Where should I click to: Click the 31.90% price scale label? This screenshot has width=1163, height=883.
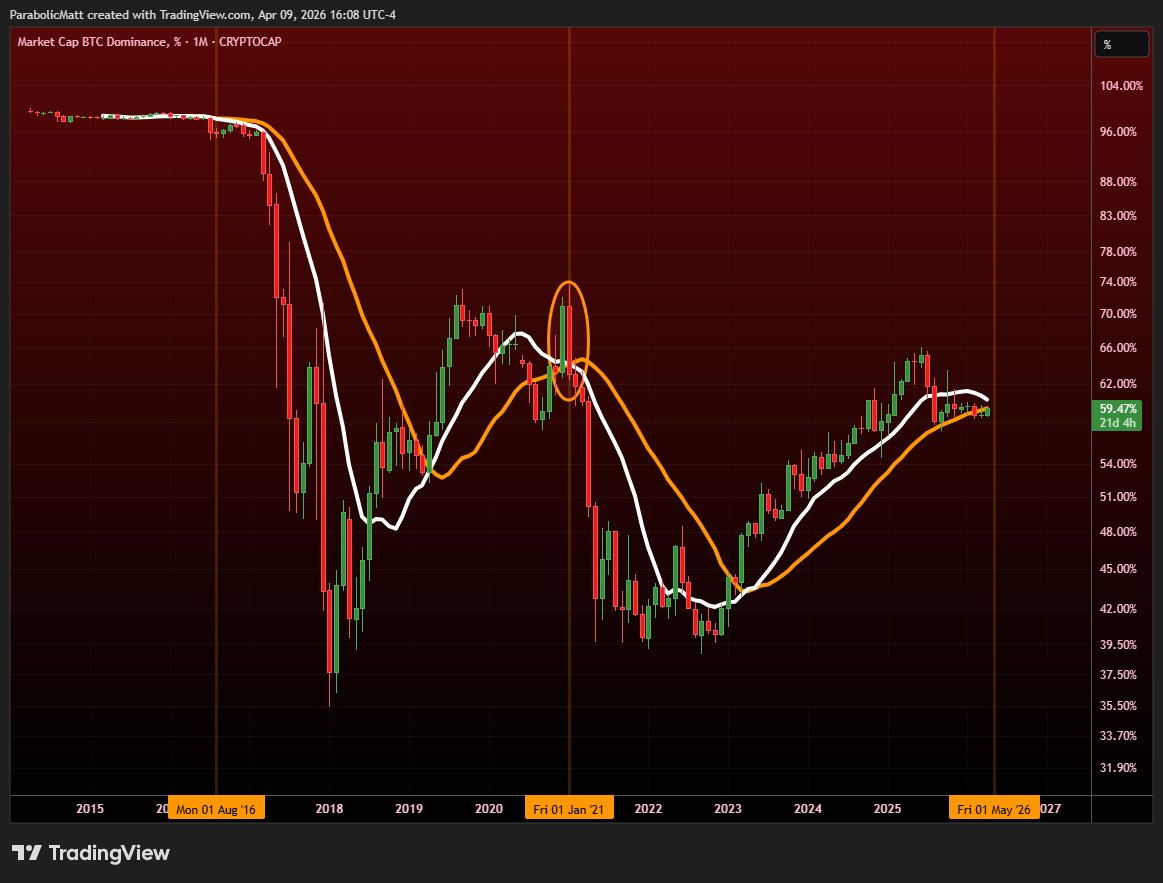tap(1118, 768)
